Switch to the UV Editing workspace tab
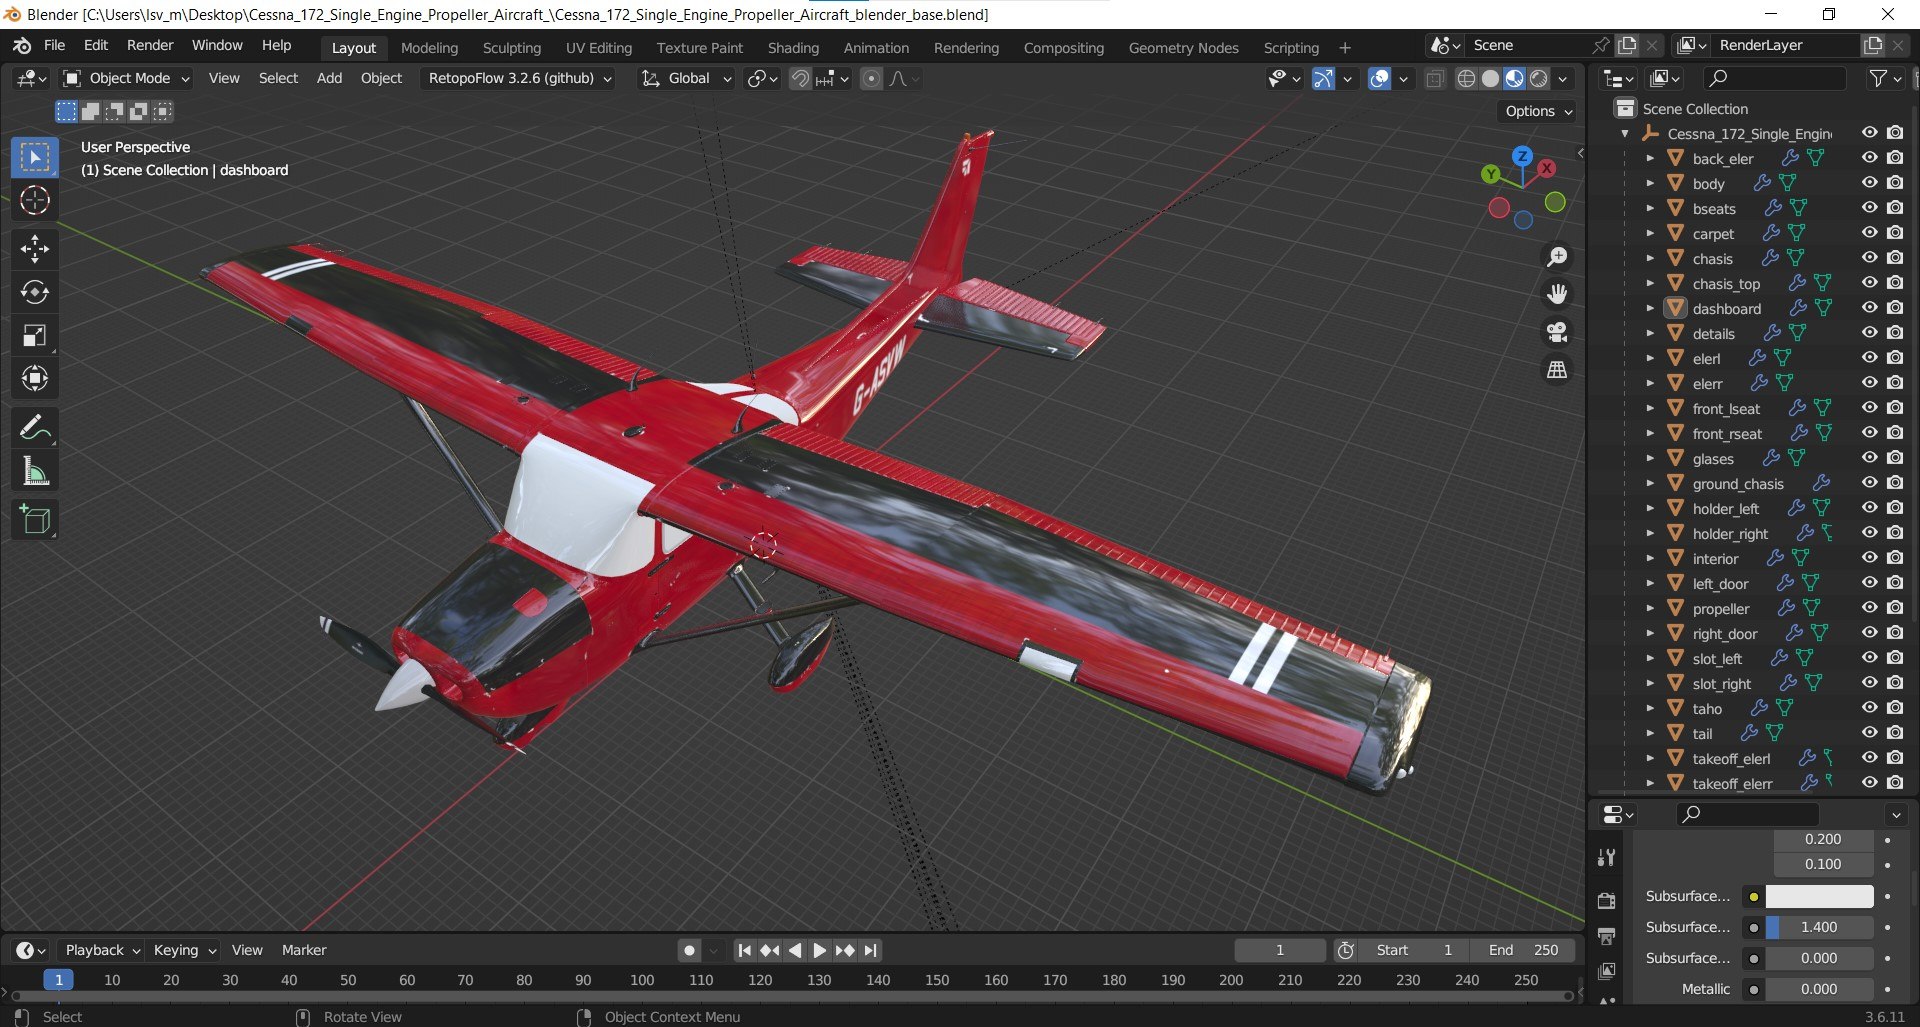Image resolution: width=1920 pixels, height=1027 pixels. (x=599, y=48)
